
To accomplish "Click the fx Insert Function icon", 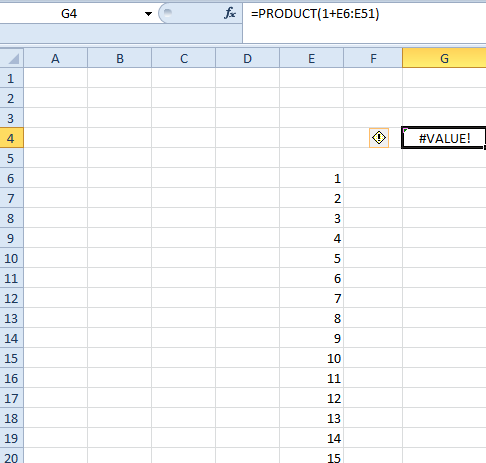I will pos(230,14).
